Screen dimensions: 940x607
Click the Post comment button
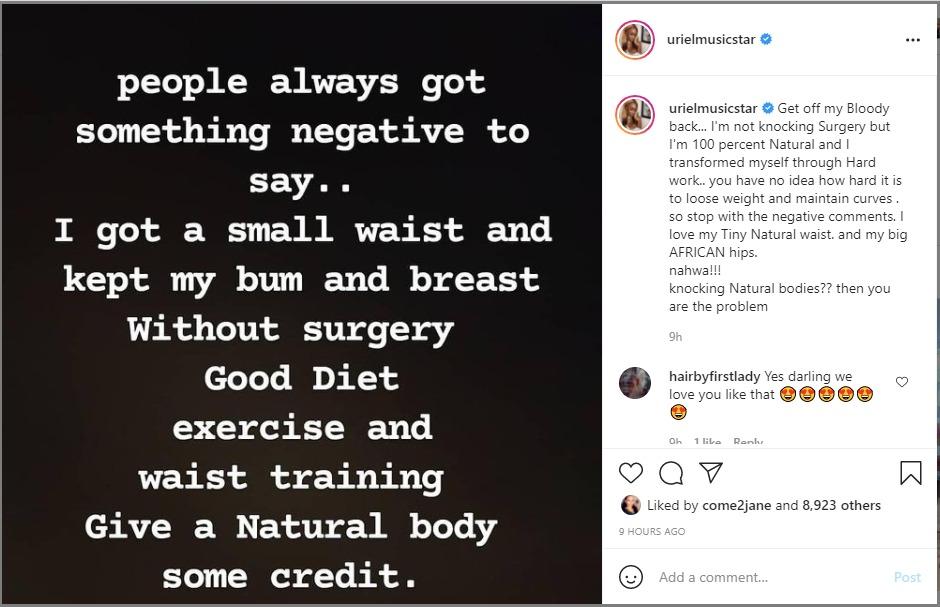pos(907,577)
